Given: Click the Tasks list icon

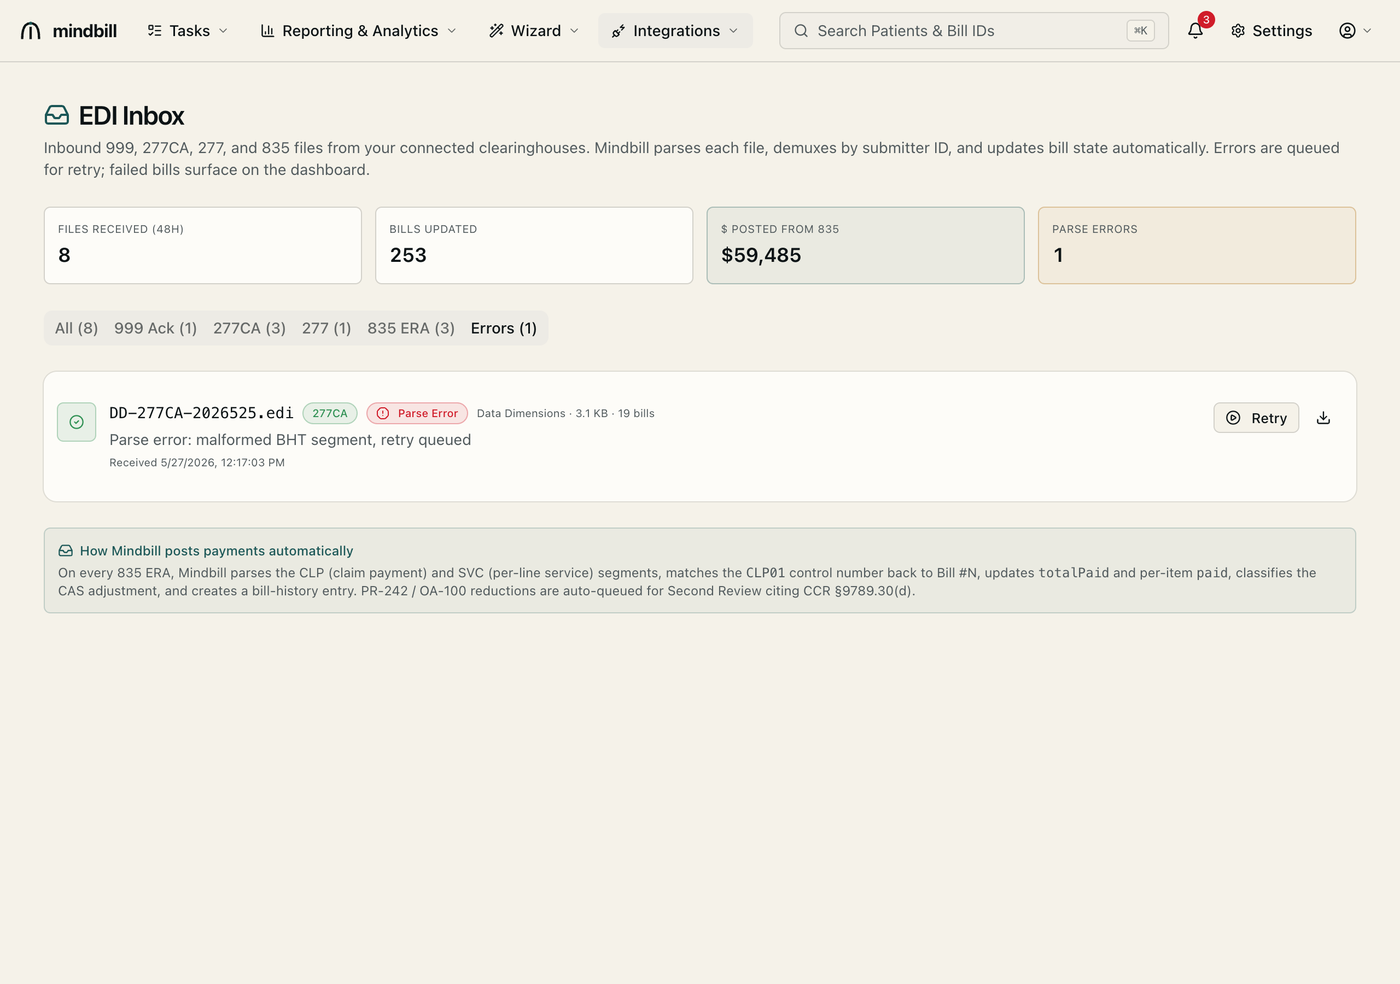Looking at the screenshot, I should point(154,31).
